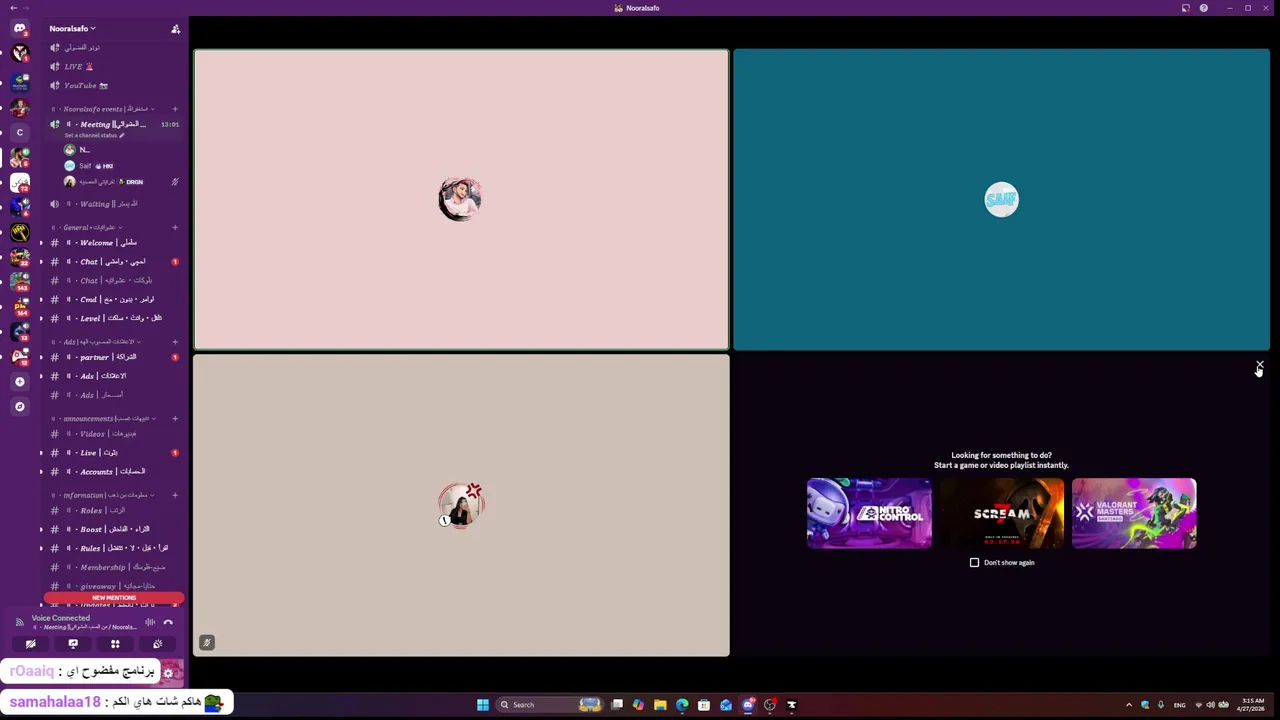Image resolution: width=1280 pixels, height=720 pixels.
Task: Focus the bottom-left muted participant tile
Action: pos(461,505)
